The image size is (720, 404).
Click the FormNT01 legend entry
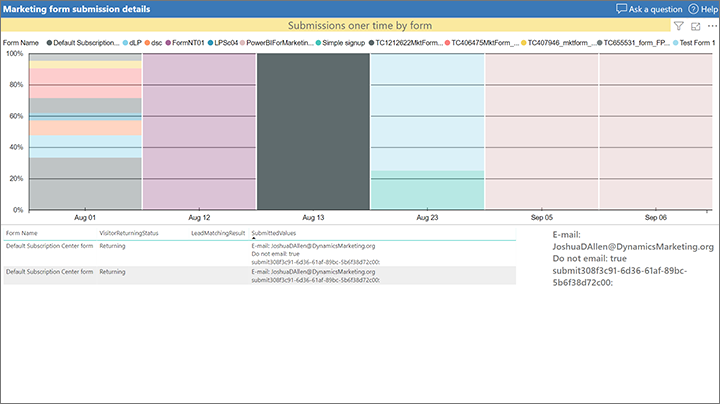coord(185,43)
